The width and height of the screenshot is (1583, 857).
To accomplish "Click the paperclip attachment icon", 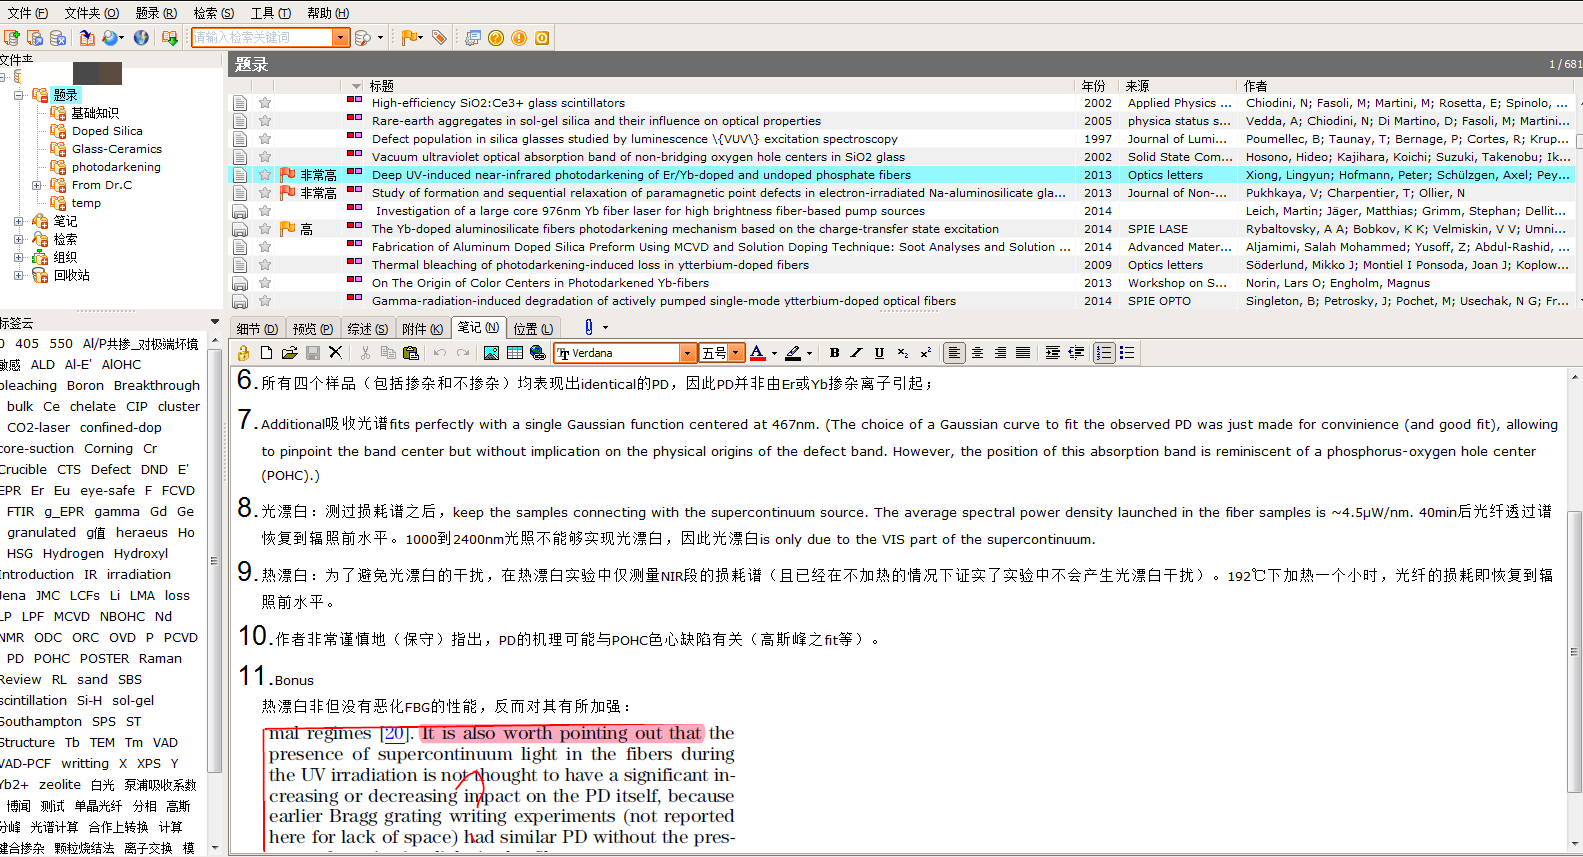I will (x=589, y=327).
